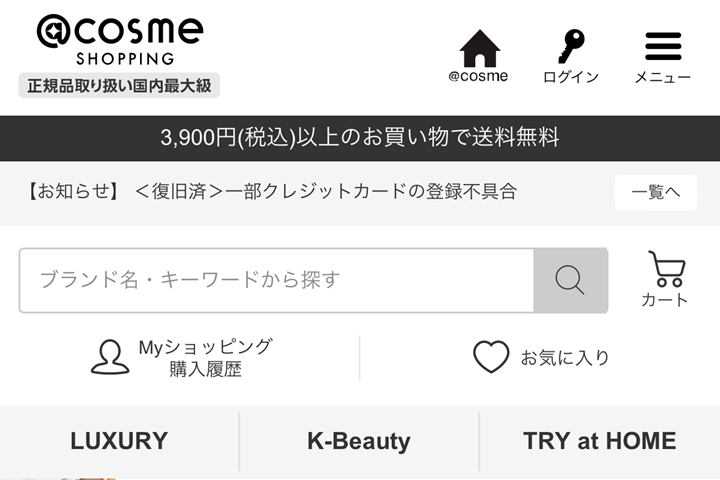This screenshot has width=720, height=480.
Task: Open the お気に入り favorites text link
Action: pos(565,357)
